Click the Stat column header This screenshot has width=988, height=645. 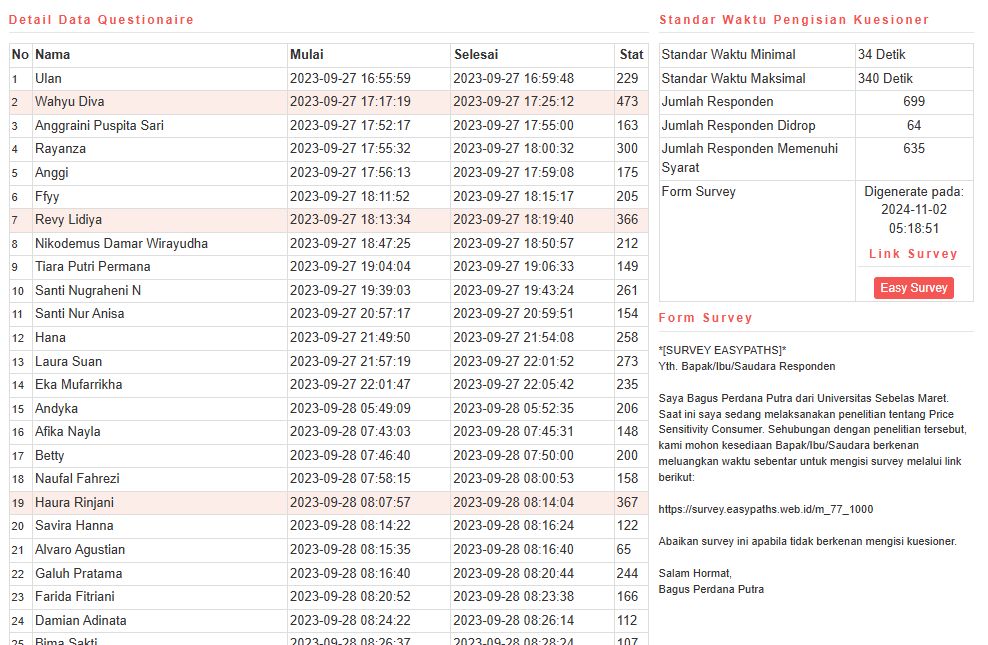pyautogui.click(x=631, y=55)
